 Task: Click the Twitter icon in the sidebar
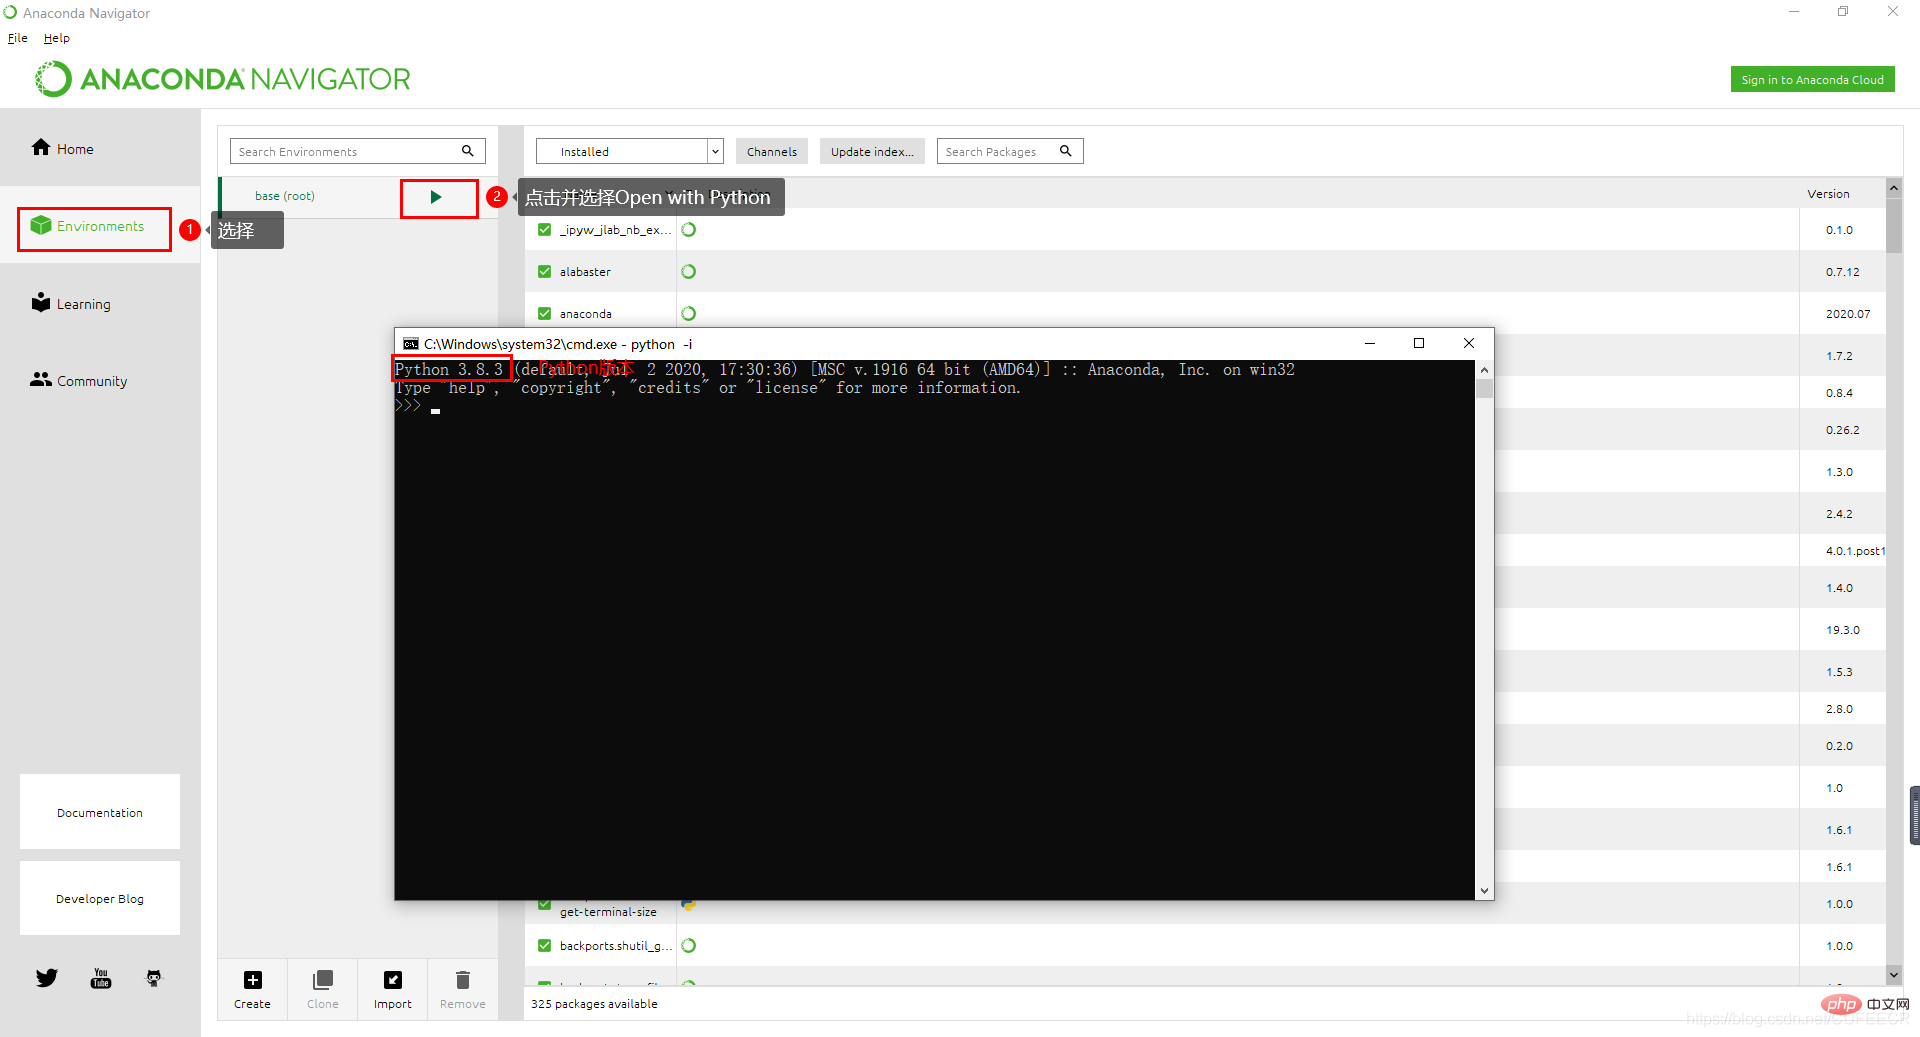47,978
